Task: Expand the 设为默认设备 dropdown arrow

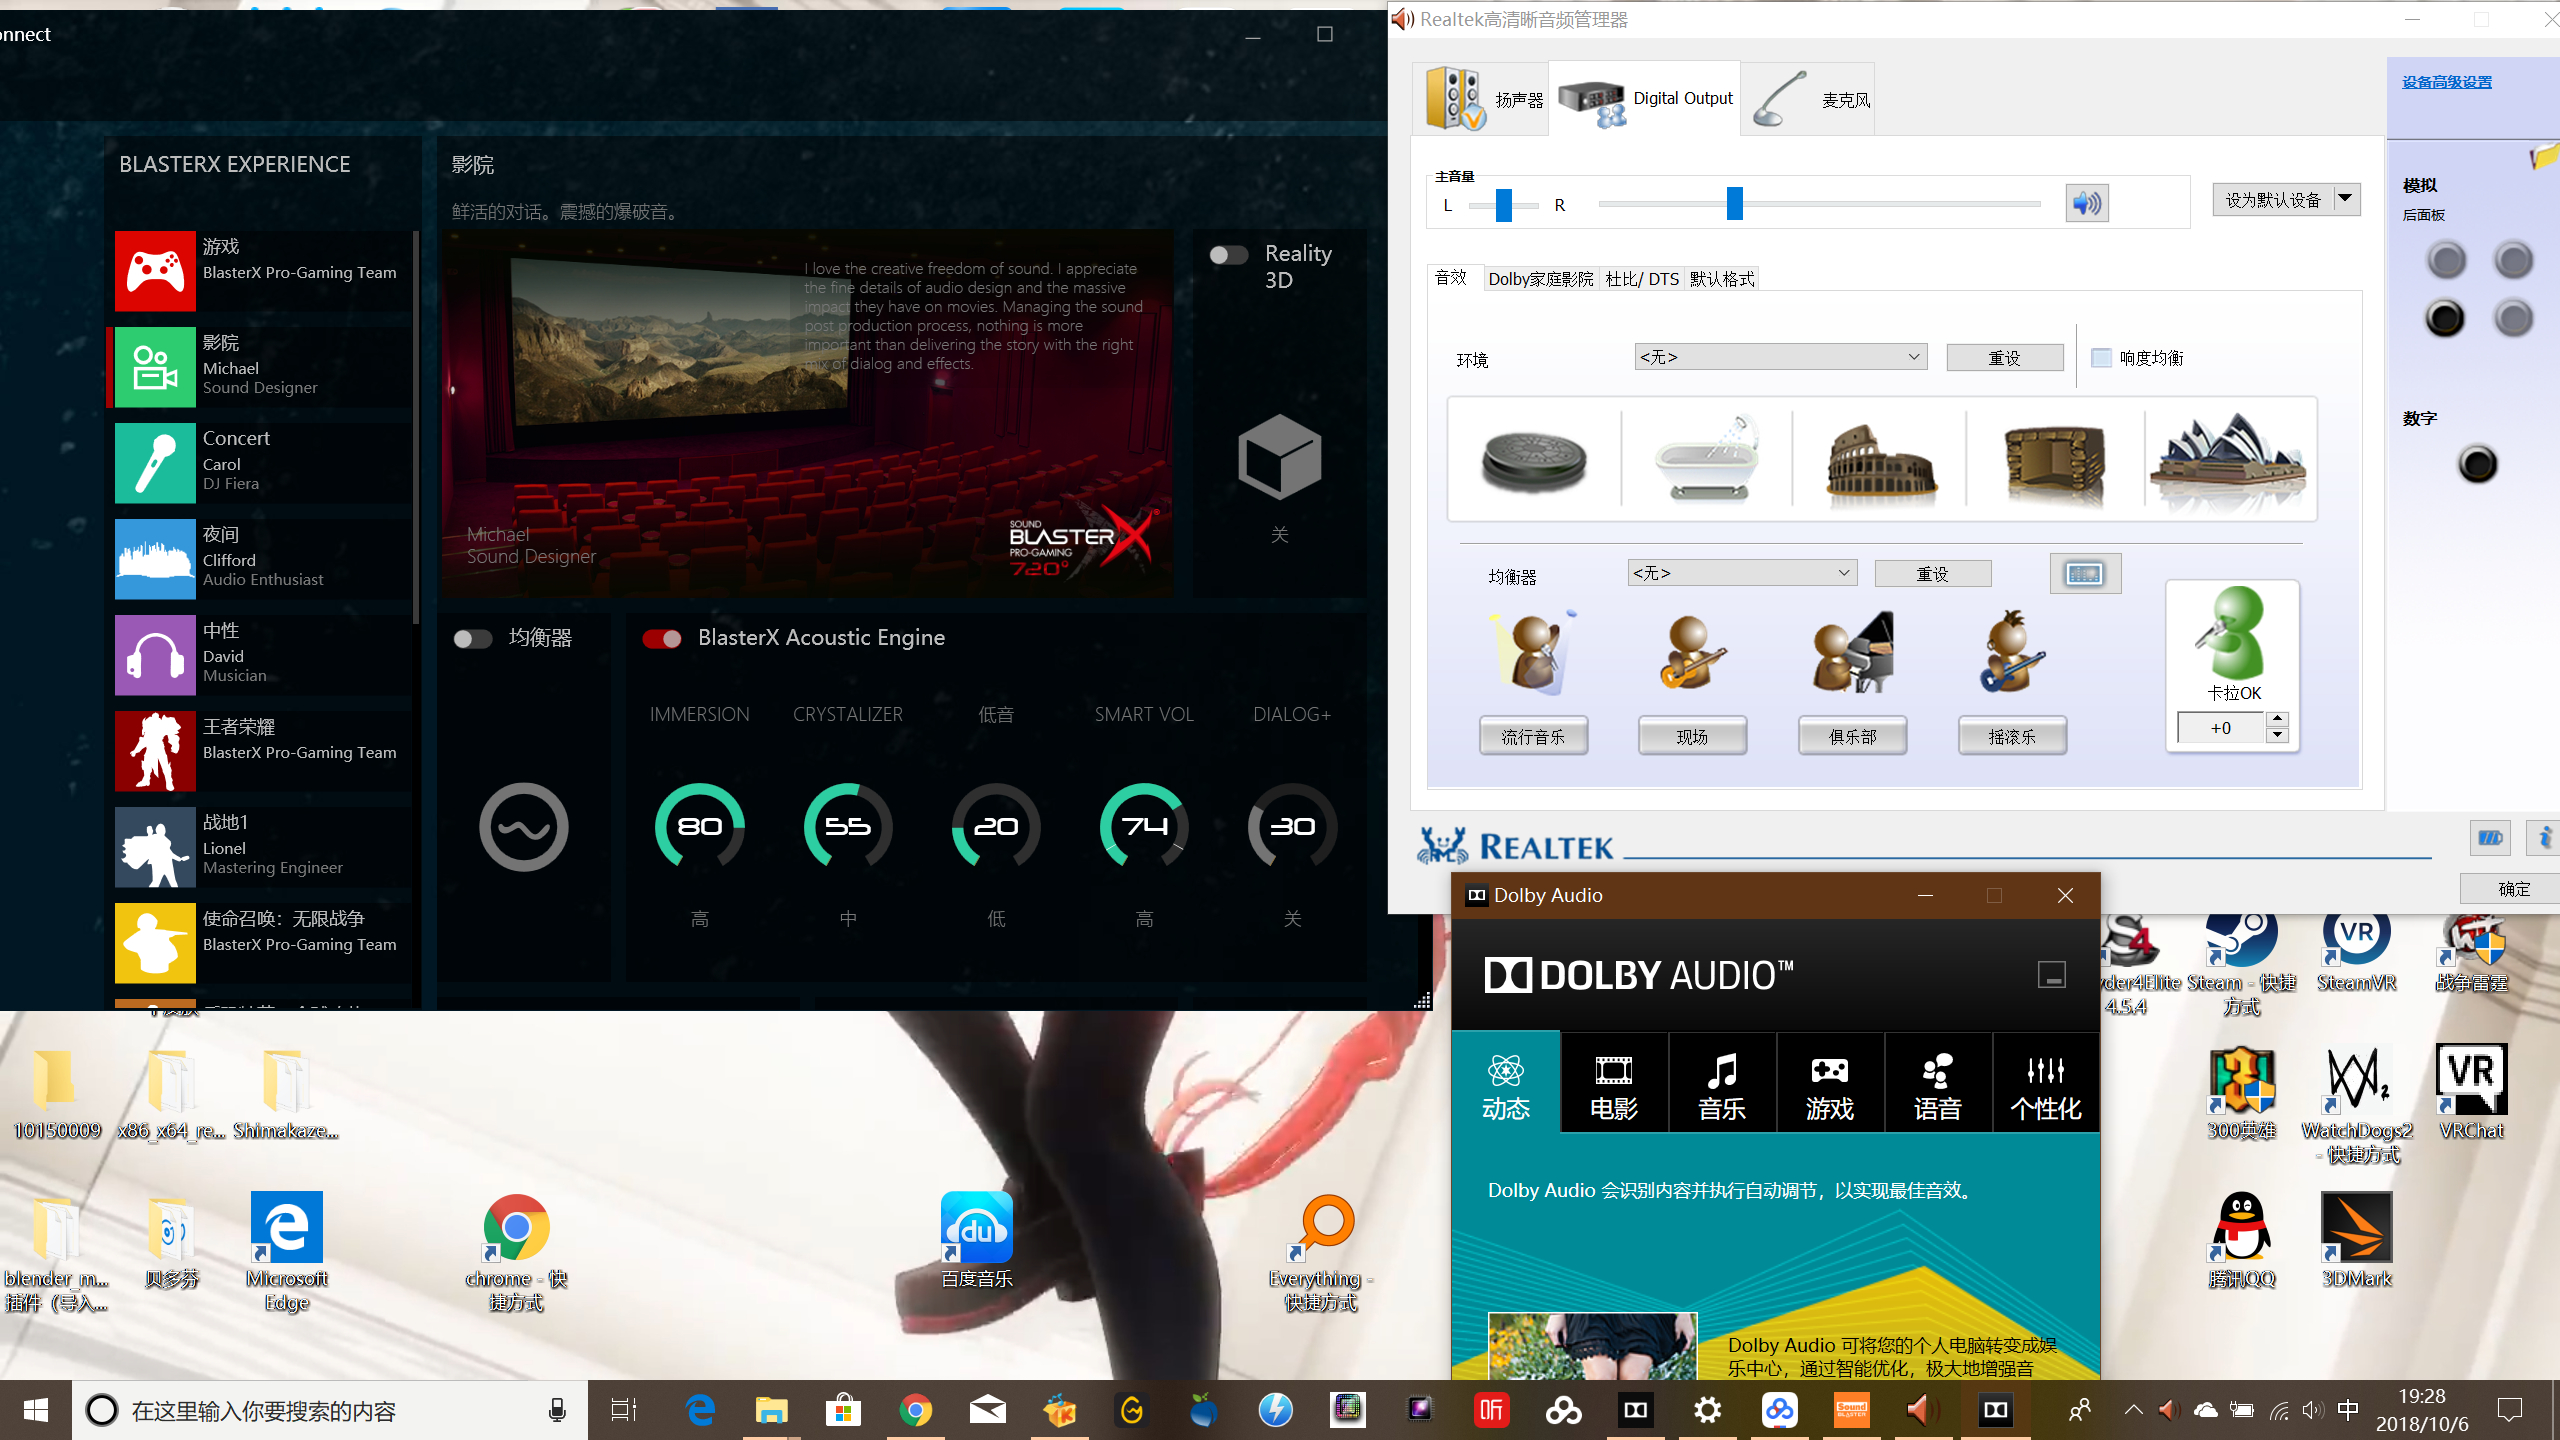Action: (2345, 199)
